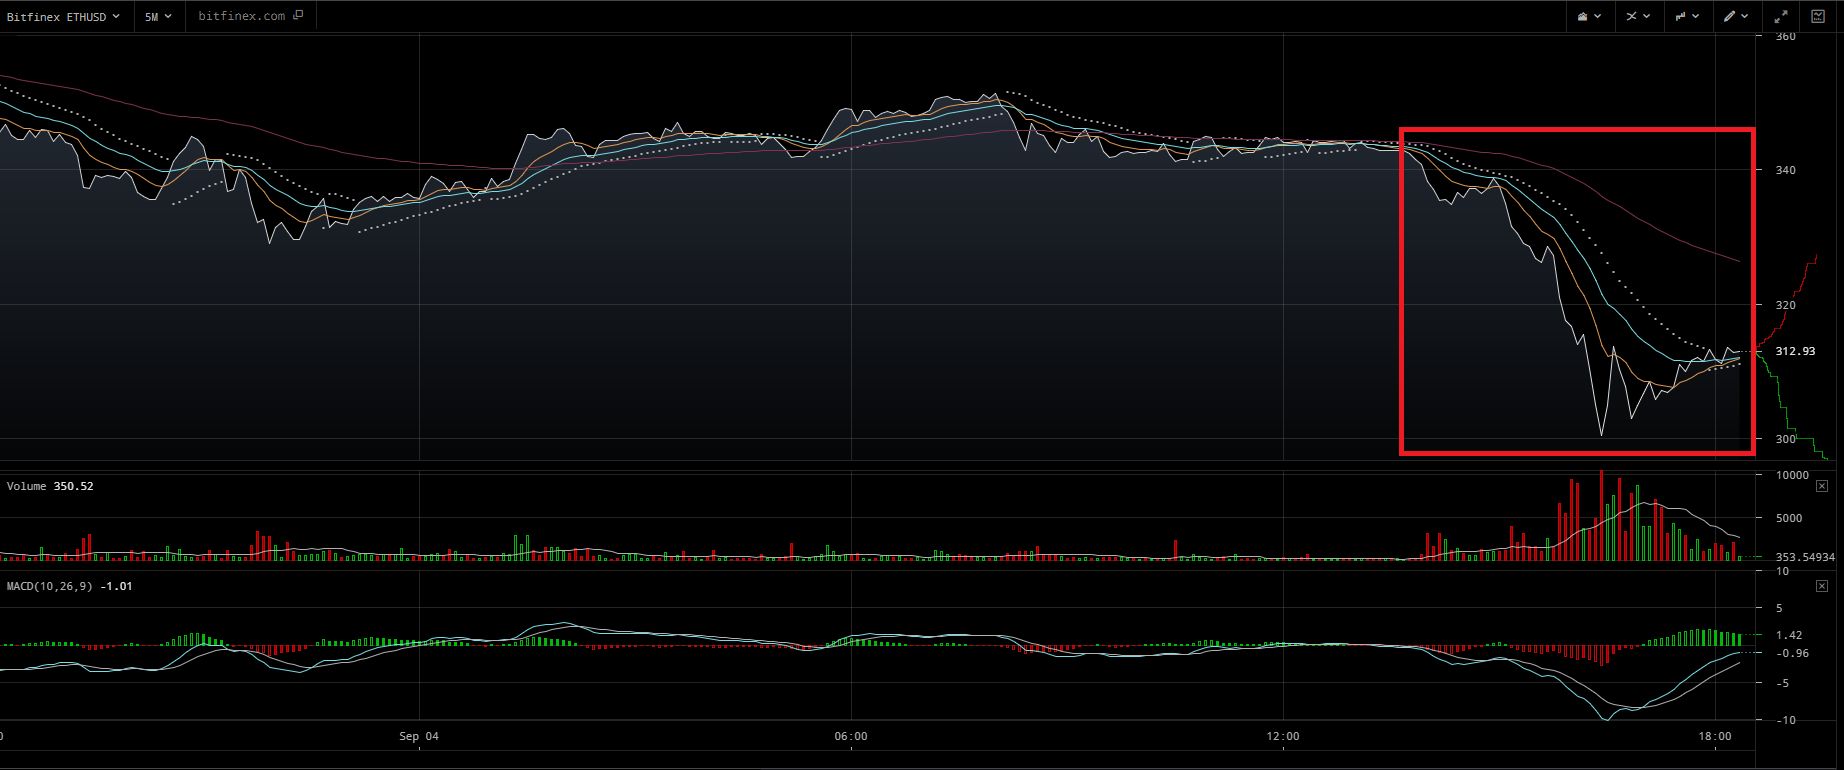Click the Sep 04 time axis label
The width and height of the screenshot is (1844, 770).
coord(419,736)
